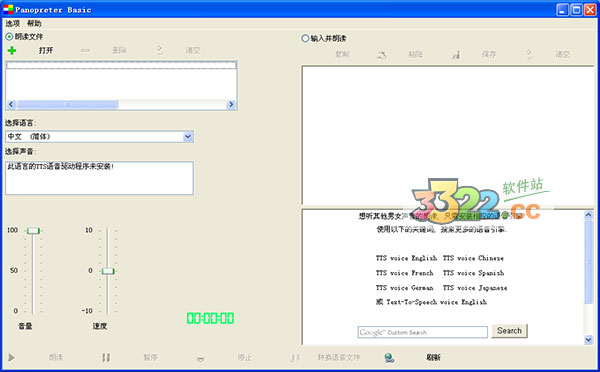The height and width of the screenshot is (372, 600).
Task: Click the green plus Open file icon
Action: click(x=12, y=50)
